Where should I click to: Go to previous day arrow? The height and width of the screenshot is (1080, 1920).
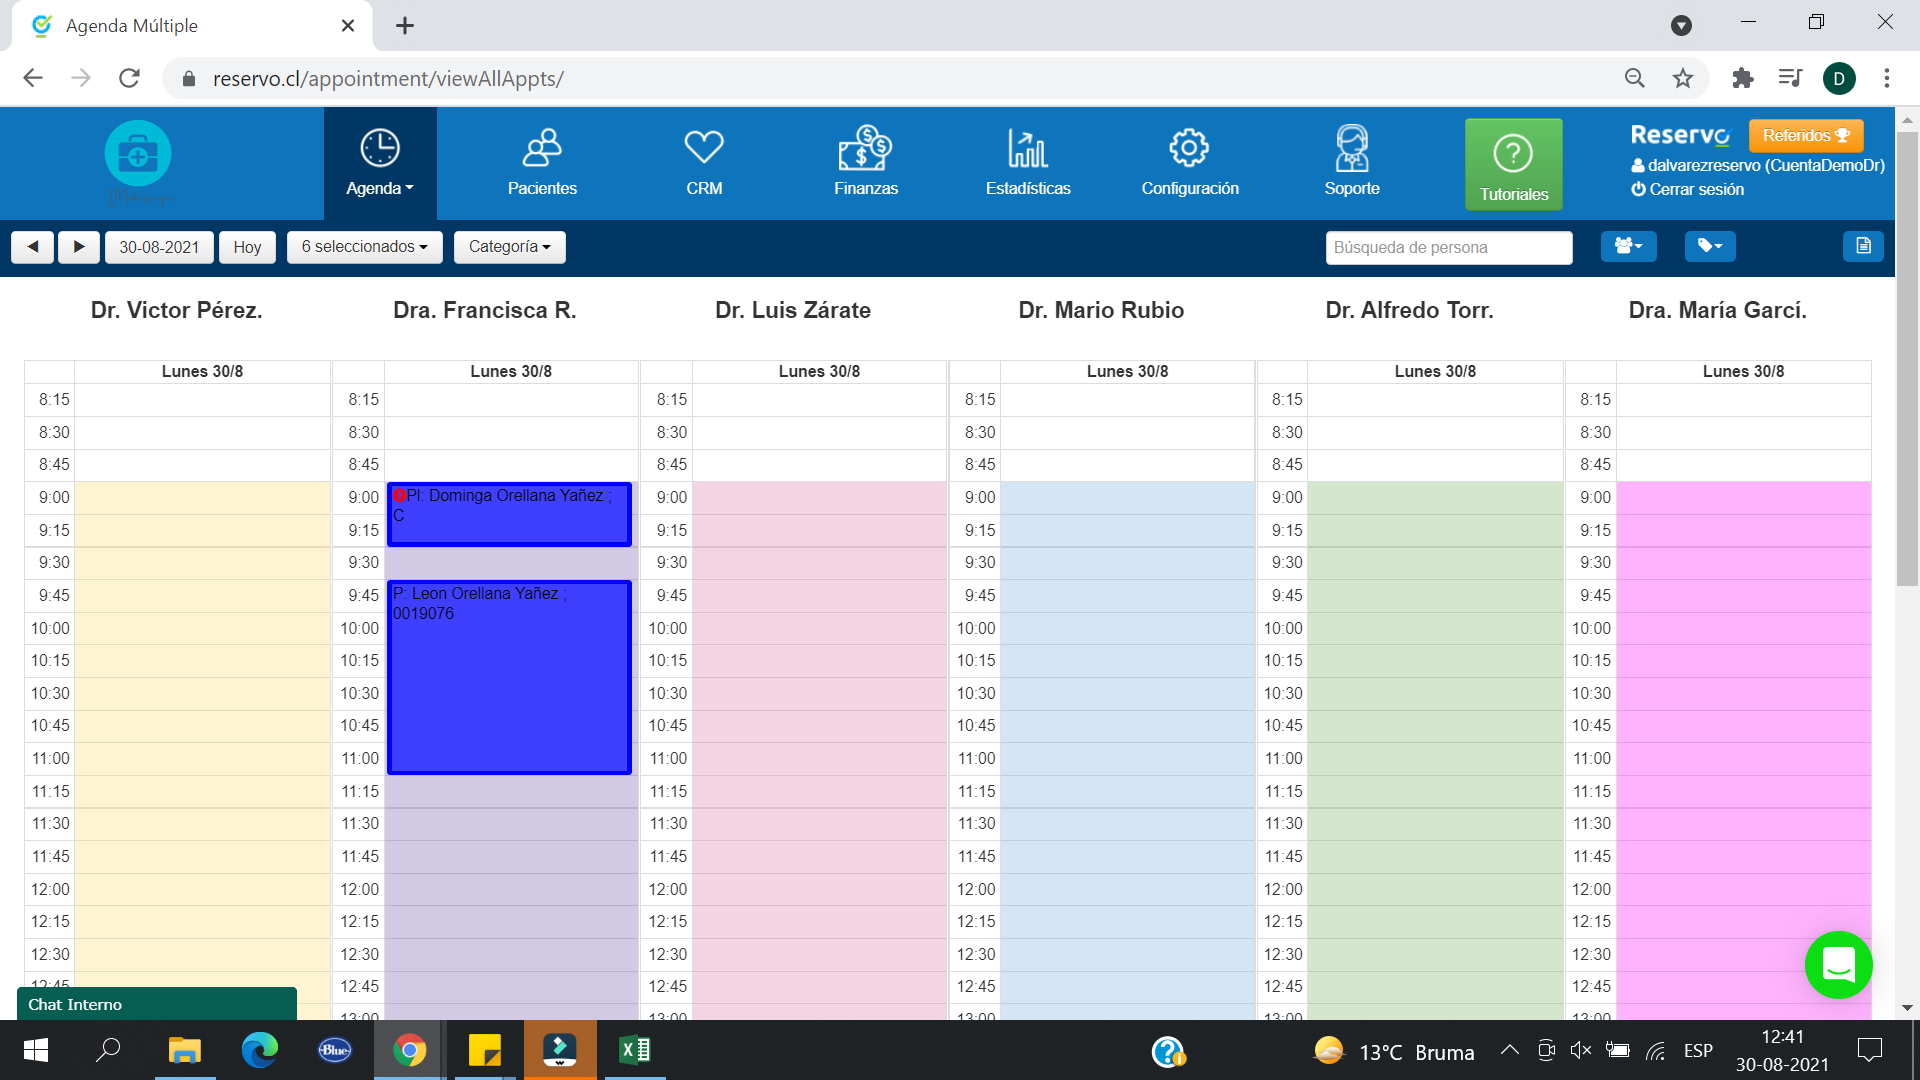[33, 247]
